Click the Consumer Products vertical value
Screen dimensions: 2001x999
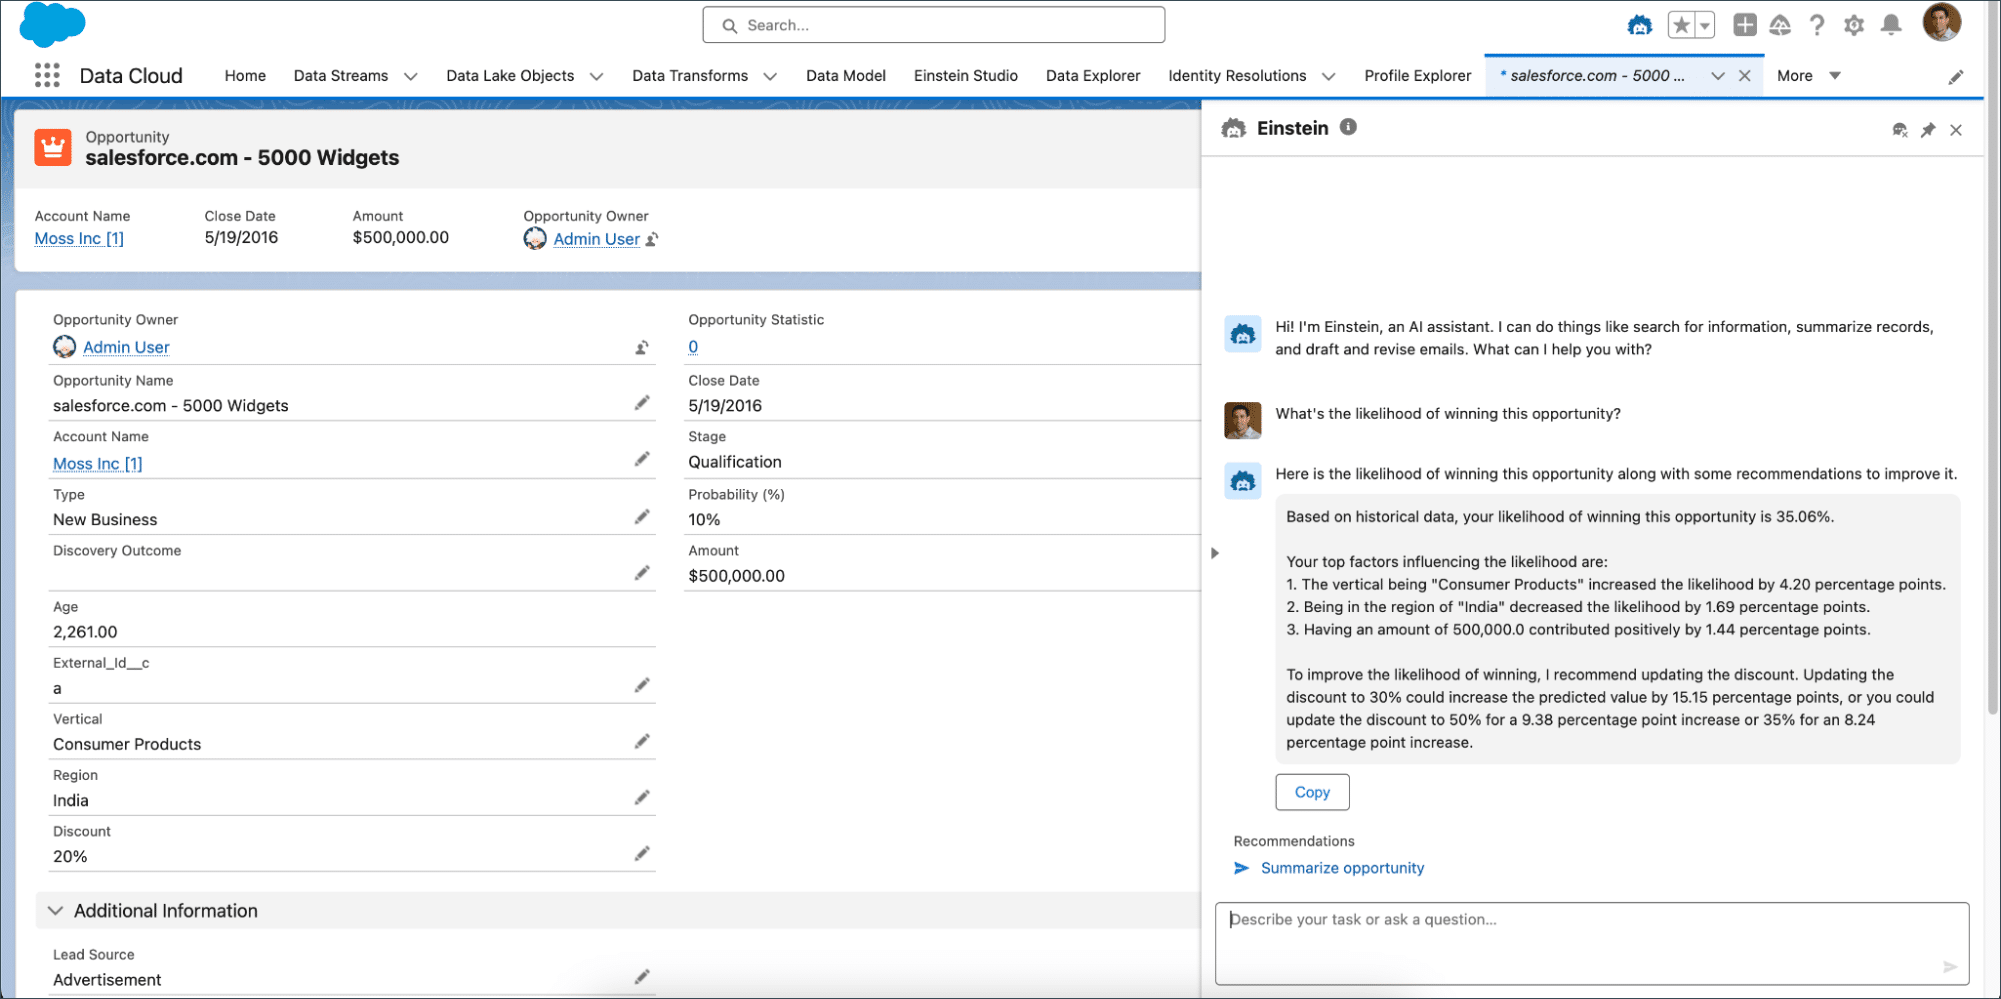tap(127, 744)
